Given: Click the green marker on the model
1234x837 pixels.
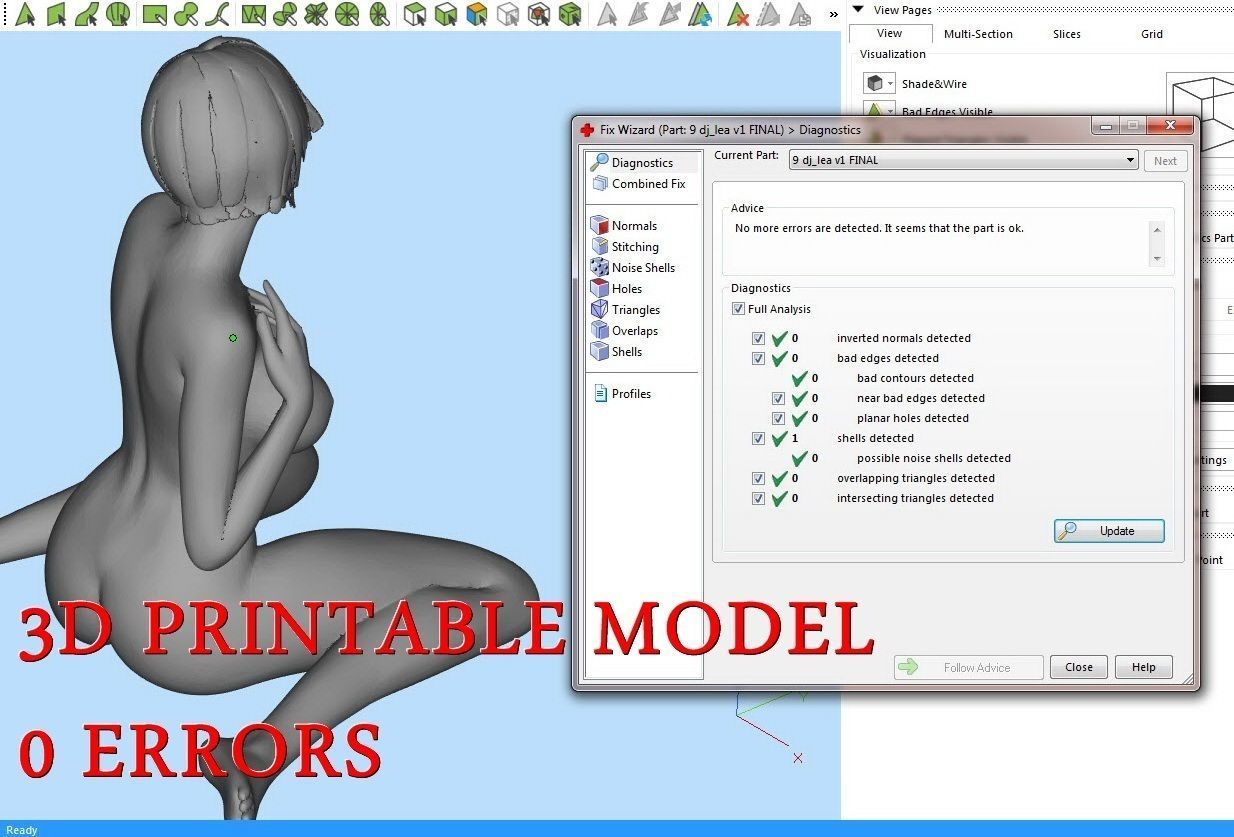Looking at the screenshot, I should 233,338.
